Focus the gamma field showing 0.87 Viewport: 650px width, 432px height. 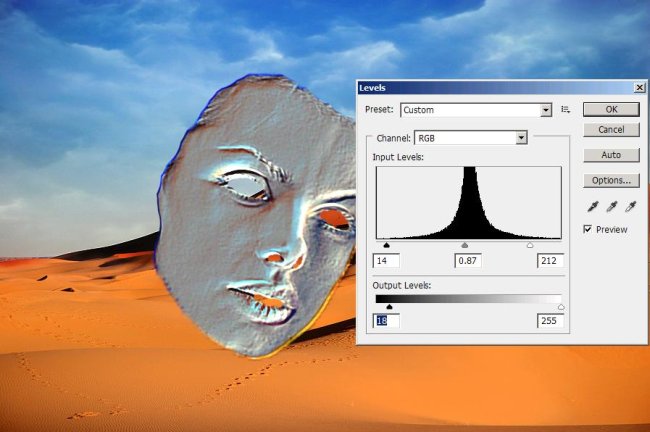tap(468, 261)
